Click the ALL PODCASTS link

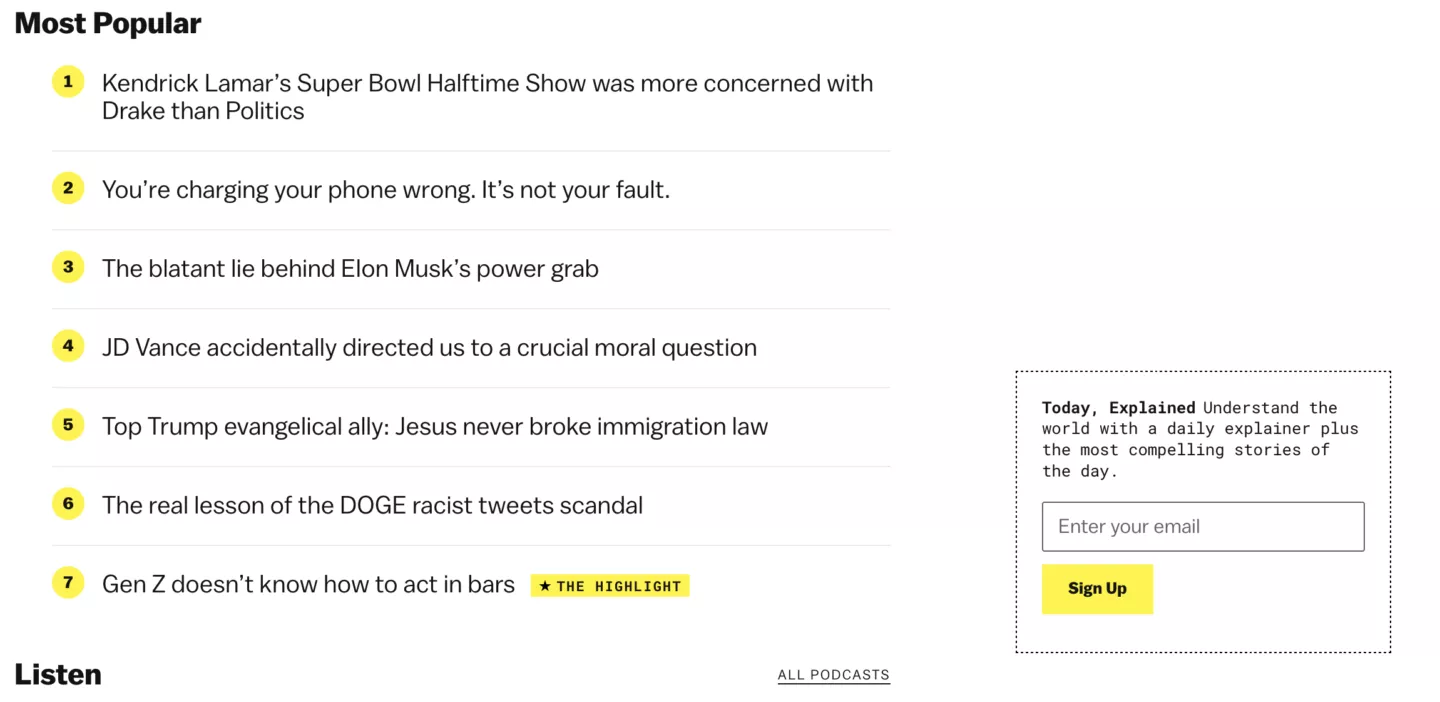click(833, 674)
